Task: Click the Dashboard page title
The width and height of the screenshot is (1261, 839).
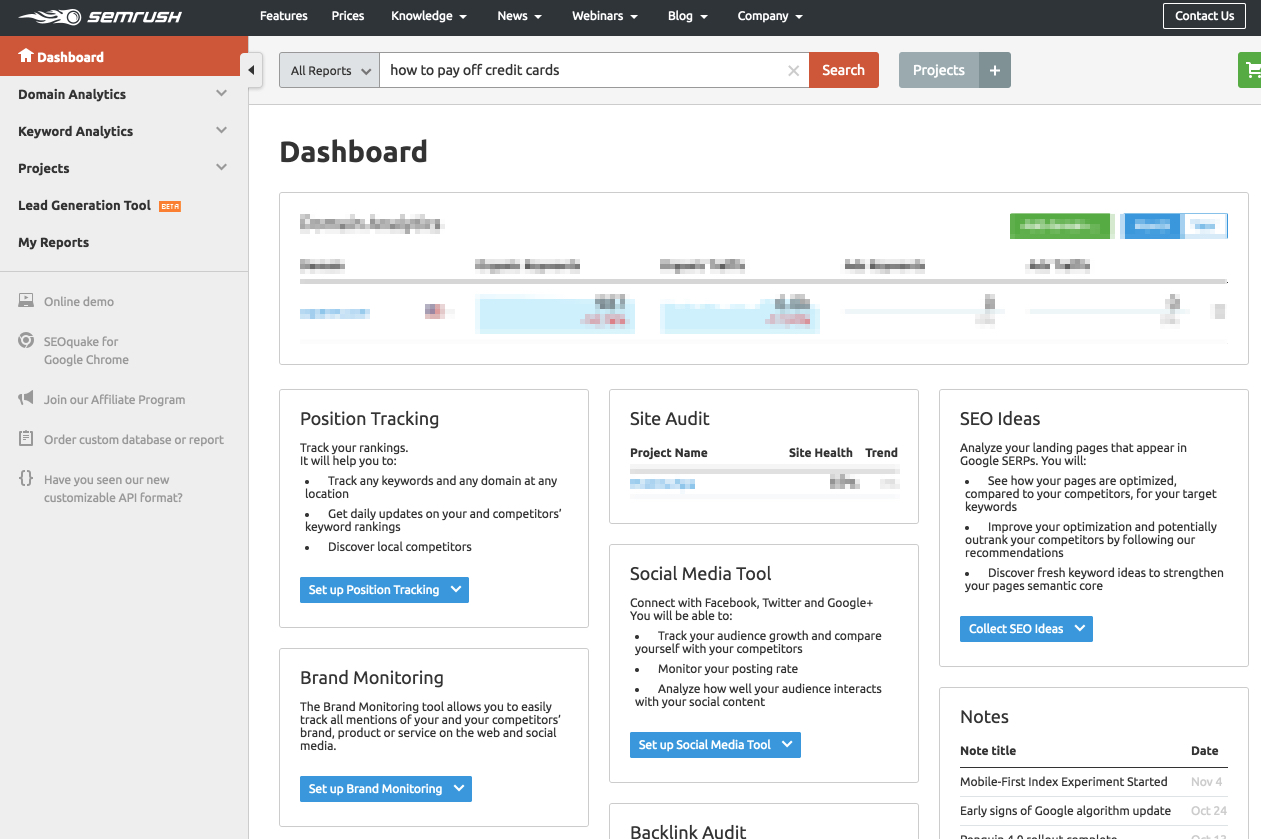Action: click(x=354, y=152)
